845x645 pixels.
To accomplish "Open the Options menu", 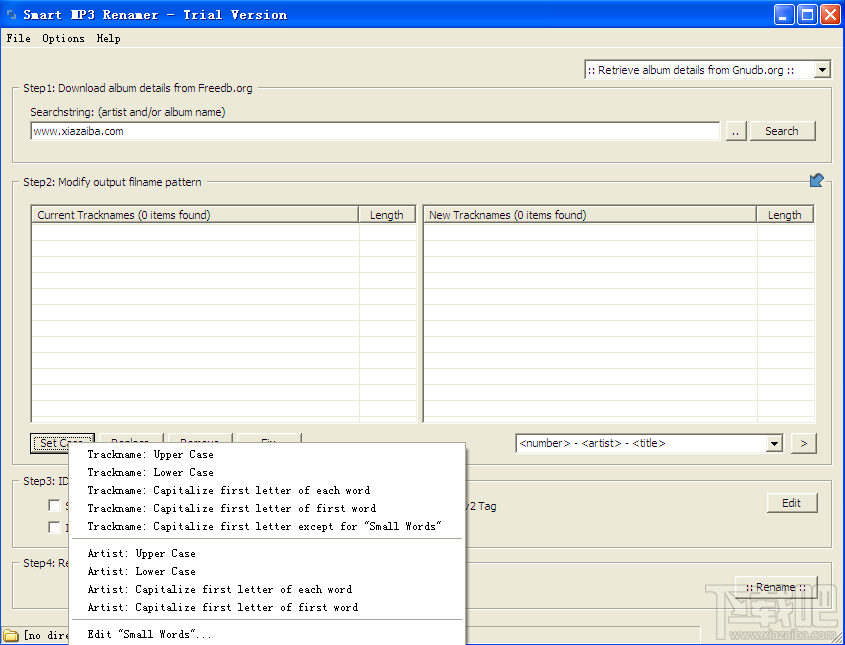I will (63, 38).
